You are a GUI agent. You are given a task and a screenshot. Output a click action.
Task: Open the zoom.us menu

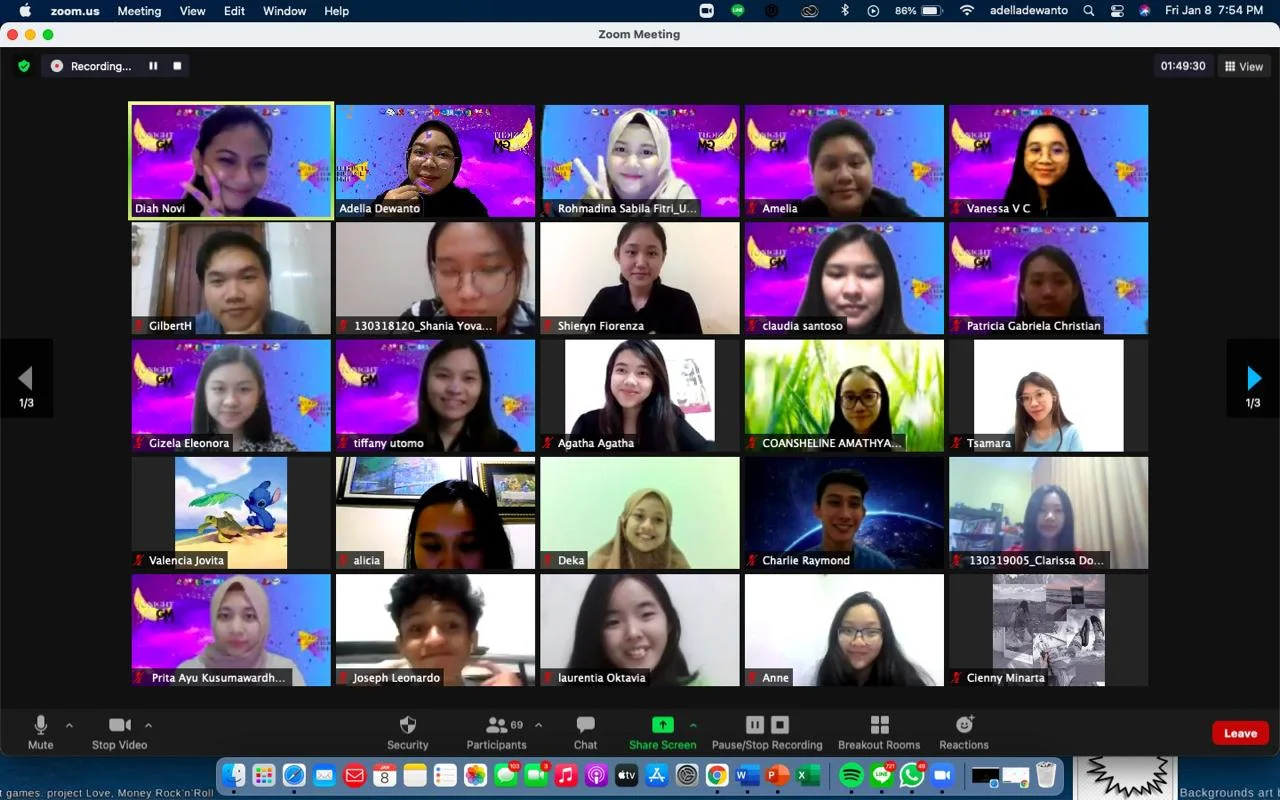tap(75, 11)
